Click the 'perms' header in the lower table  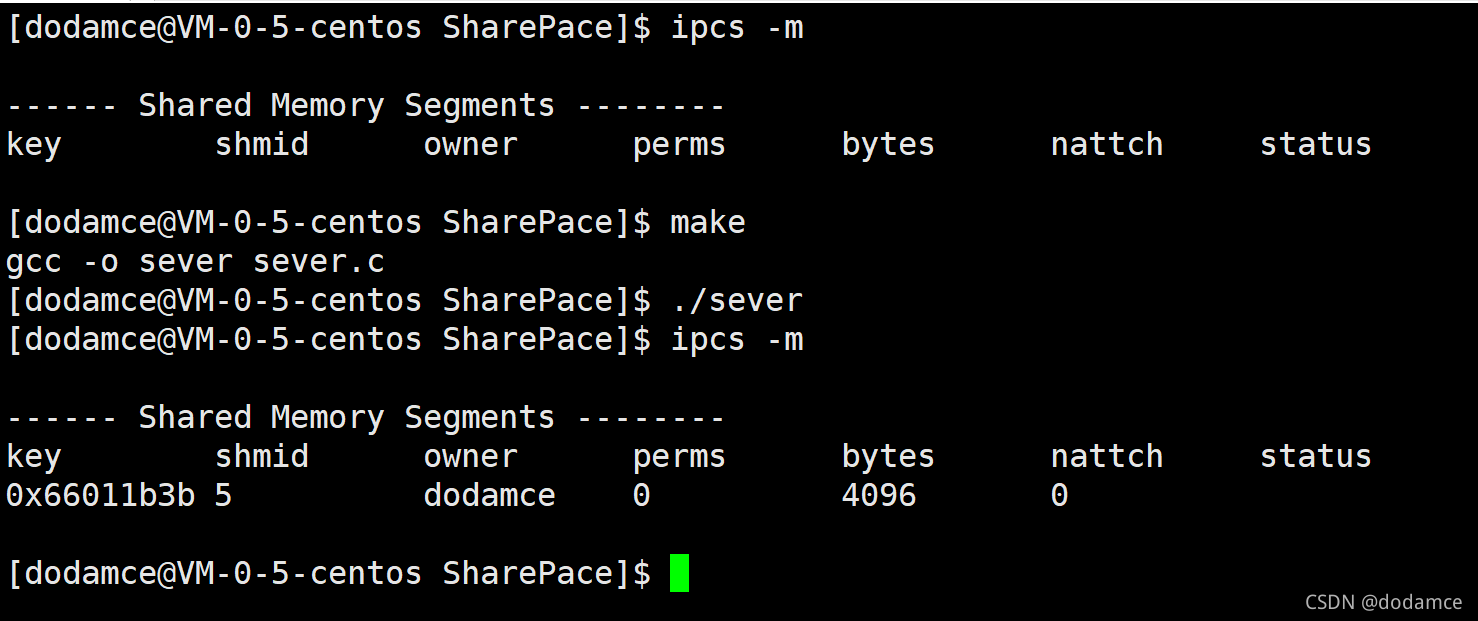(x=679, y=457)
